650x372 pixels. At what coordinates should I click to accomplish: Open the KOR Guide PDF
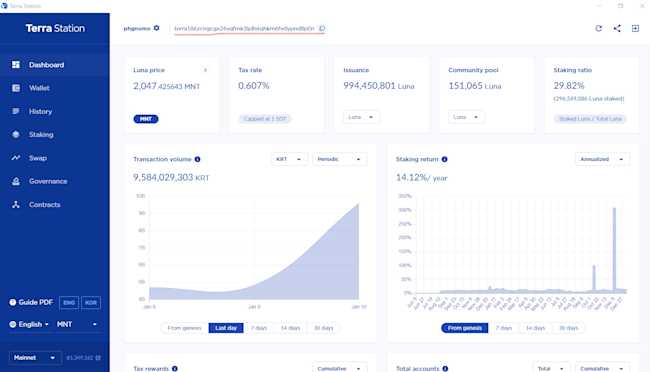[x=91, y=303]
